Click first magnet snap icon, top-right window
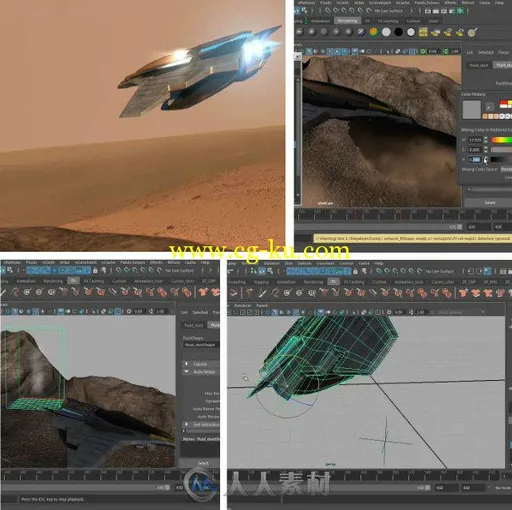This screenshot has height=510, width=512. pyautogui.click(x=328, y=11)
